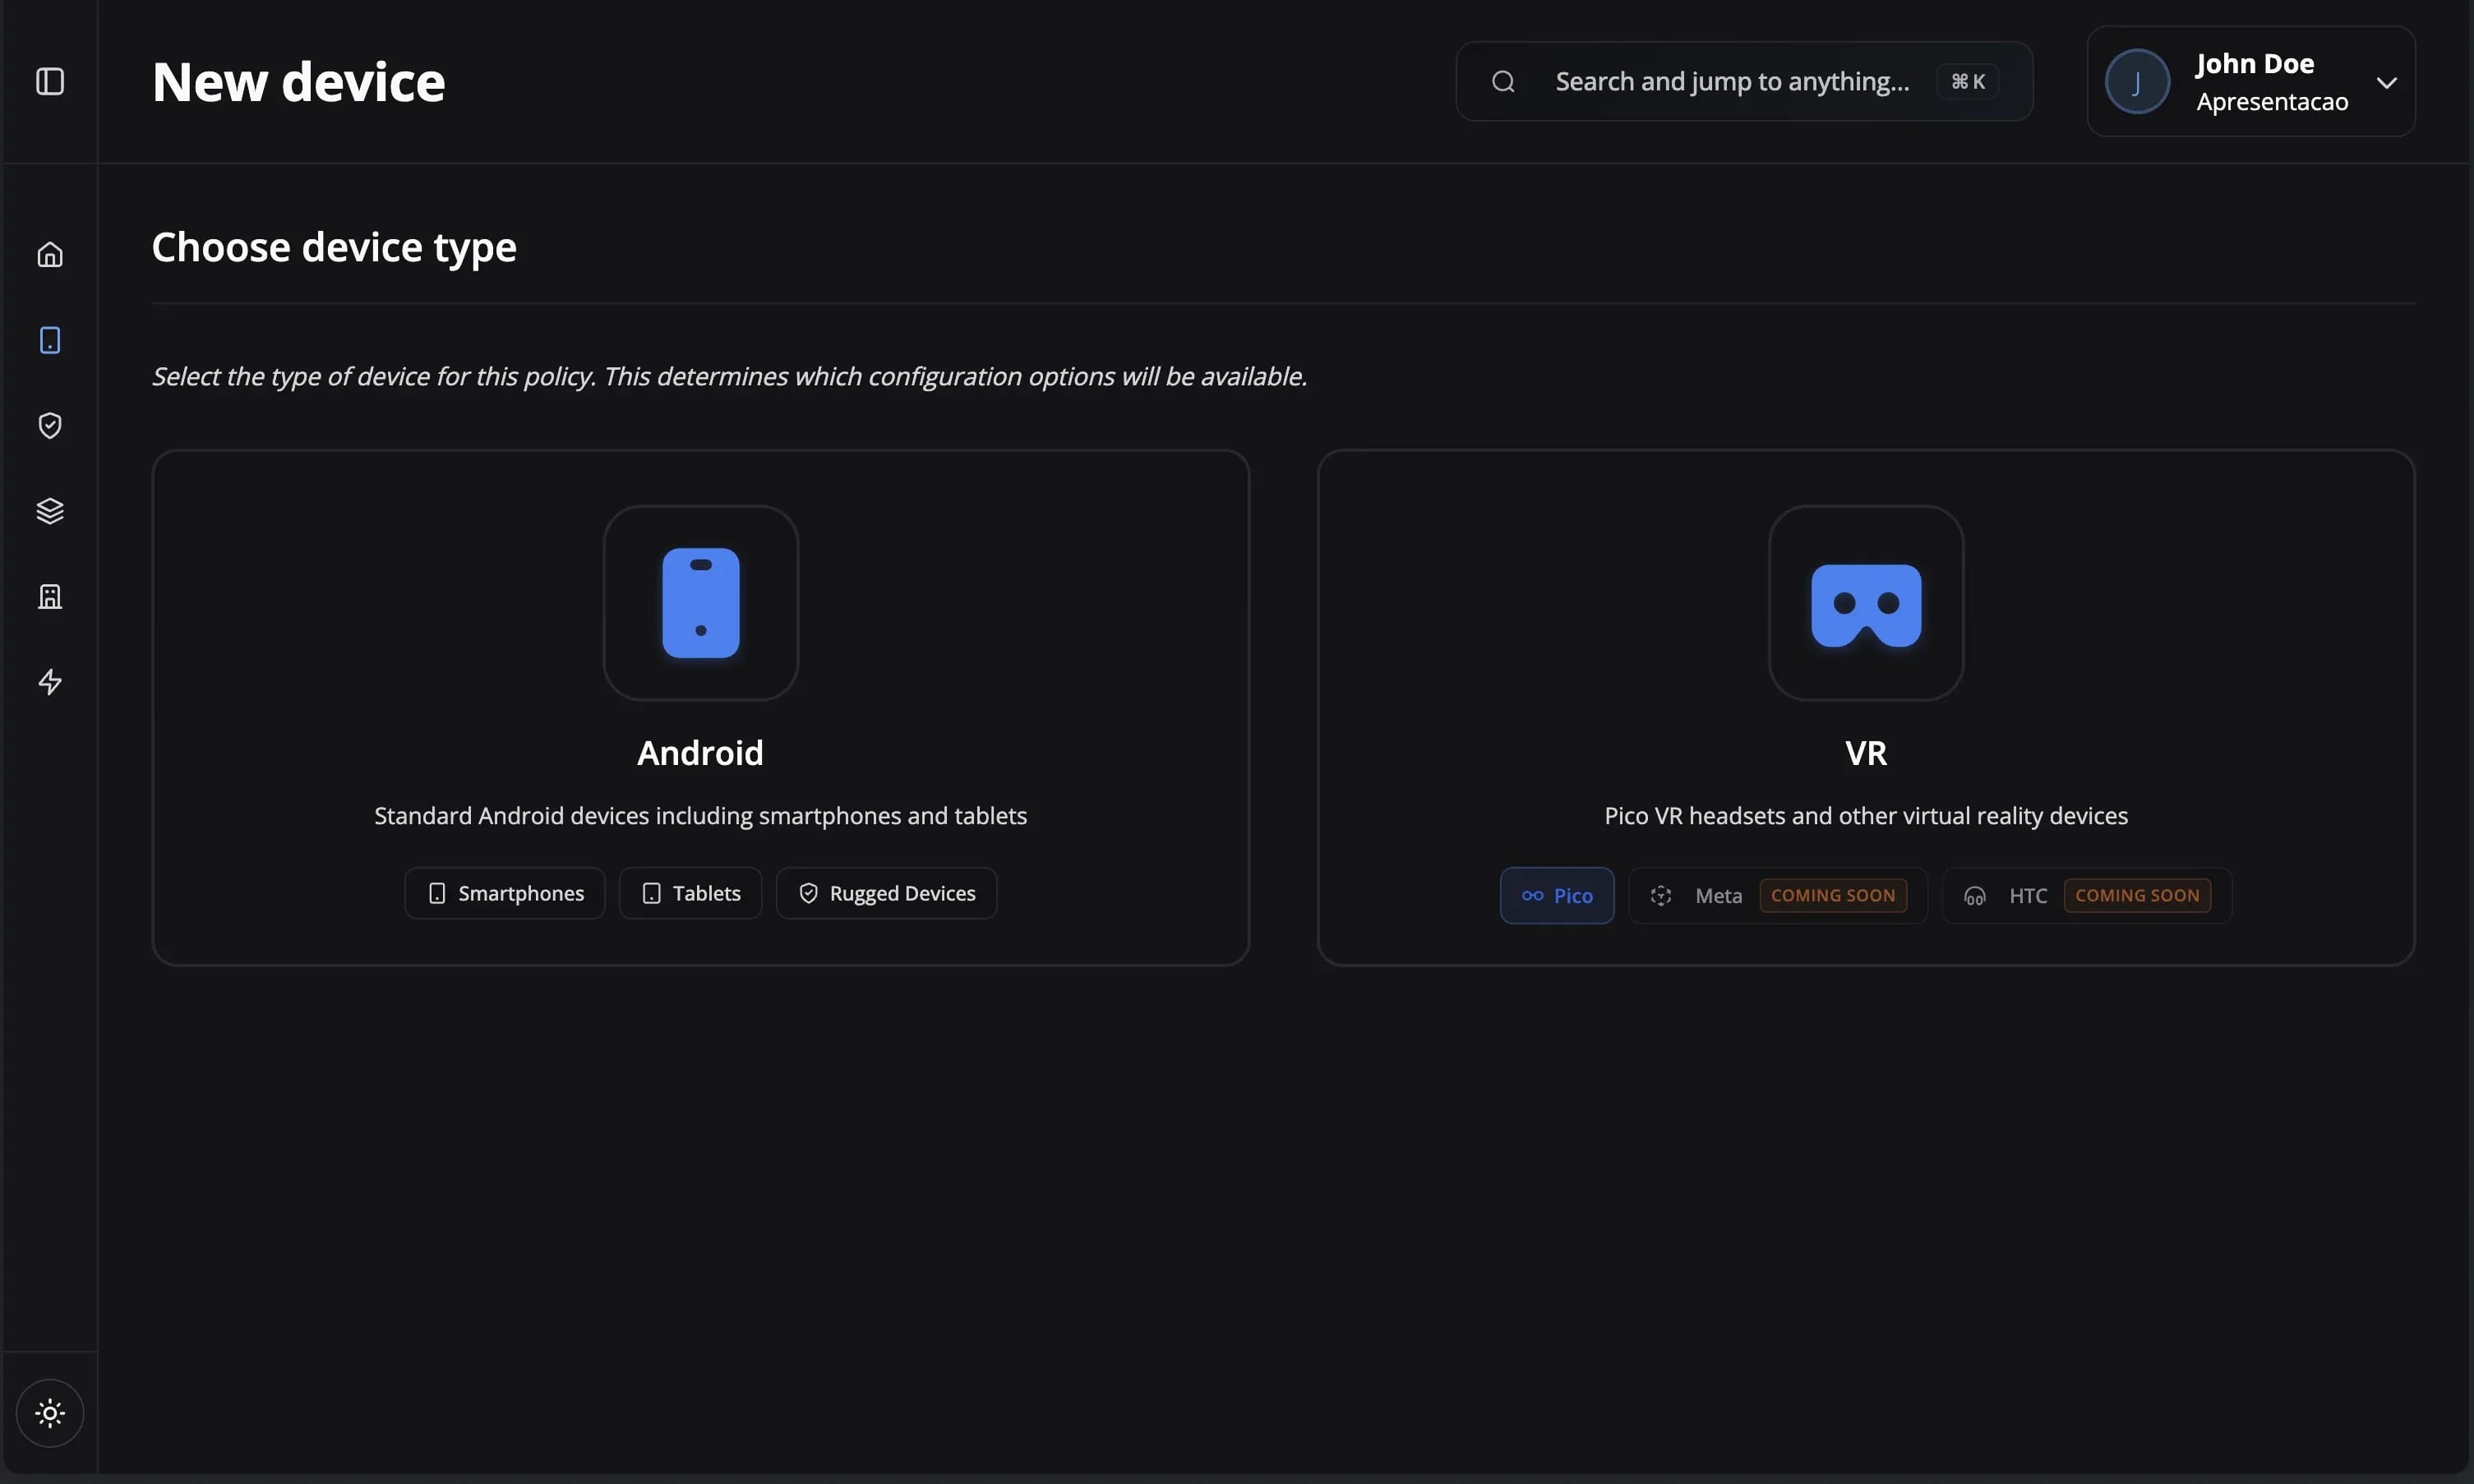The image size is (2474, 1484).
Task: Select the Pico VR brand chip
Action: click(x=1556, y=896)
